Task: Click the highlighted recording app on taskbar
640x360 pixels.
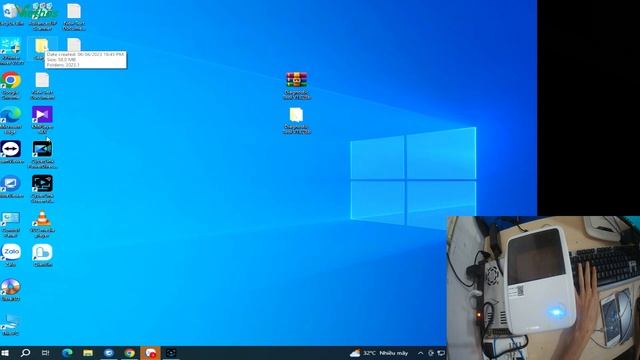Action: tap(150, 353)
